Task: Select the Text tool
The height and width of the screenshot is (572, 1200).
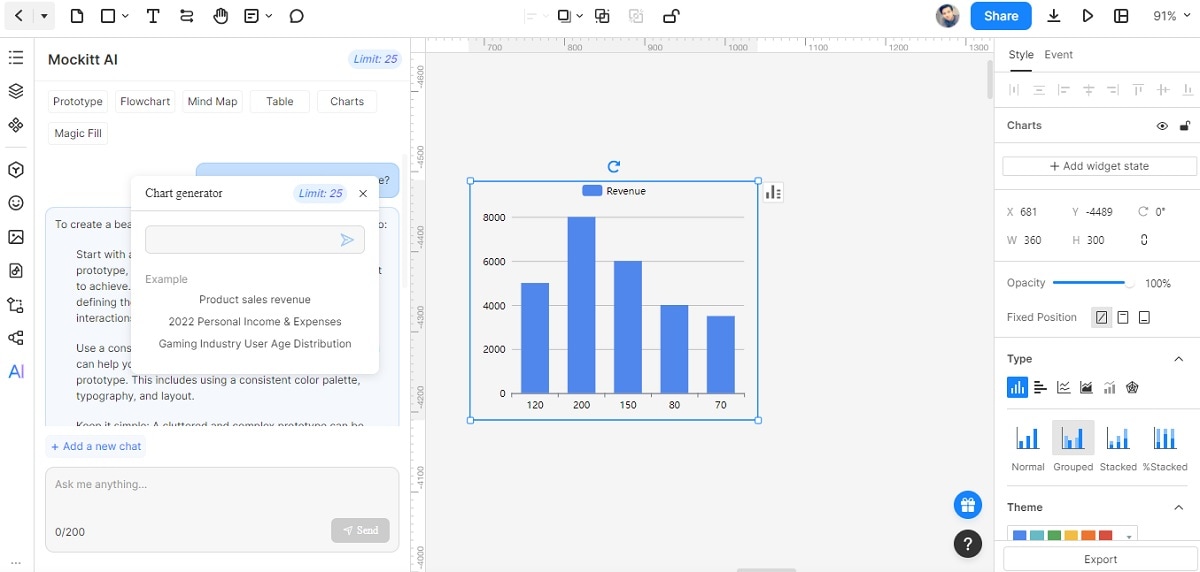Action: [x=153, y=16]
